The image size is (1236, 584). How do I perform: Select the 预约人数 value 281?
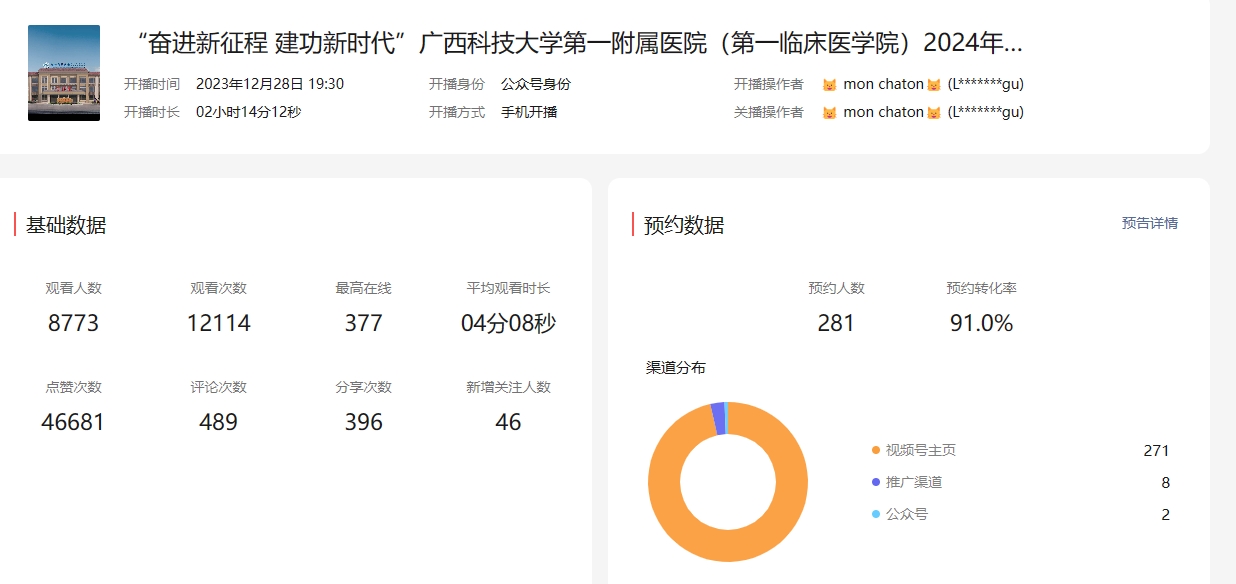(x=836, y=323)
